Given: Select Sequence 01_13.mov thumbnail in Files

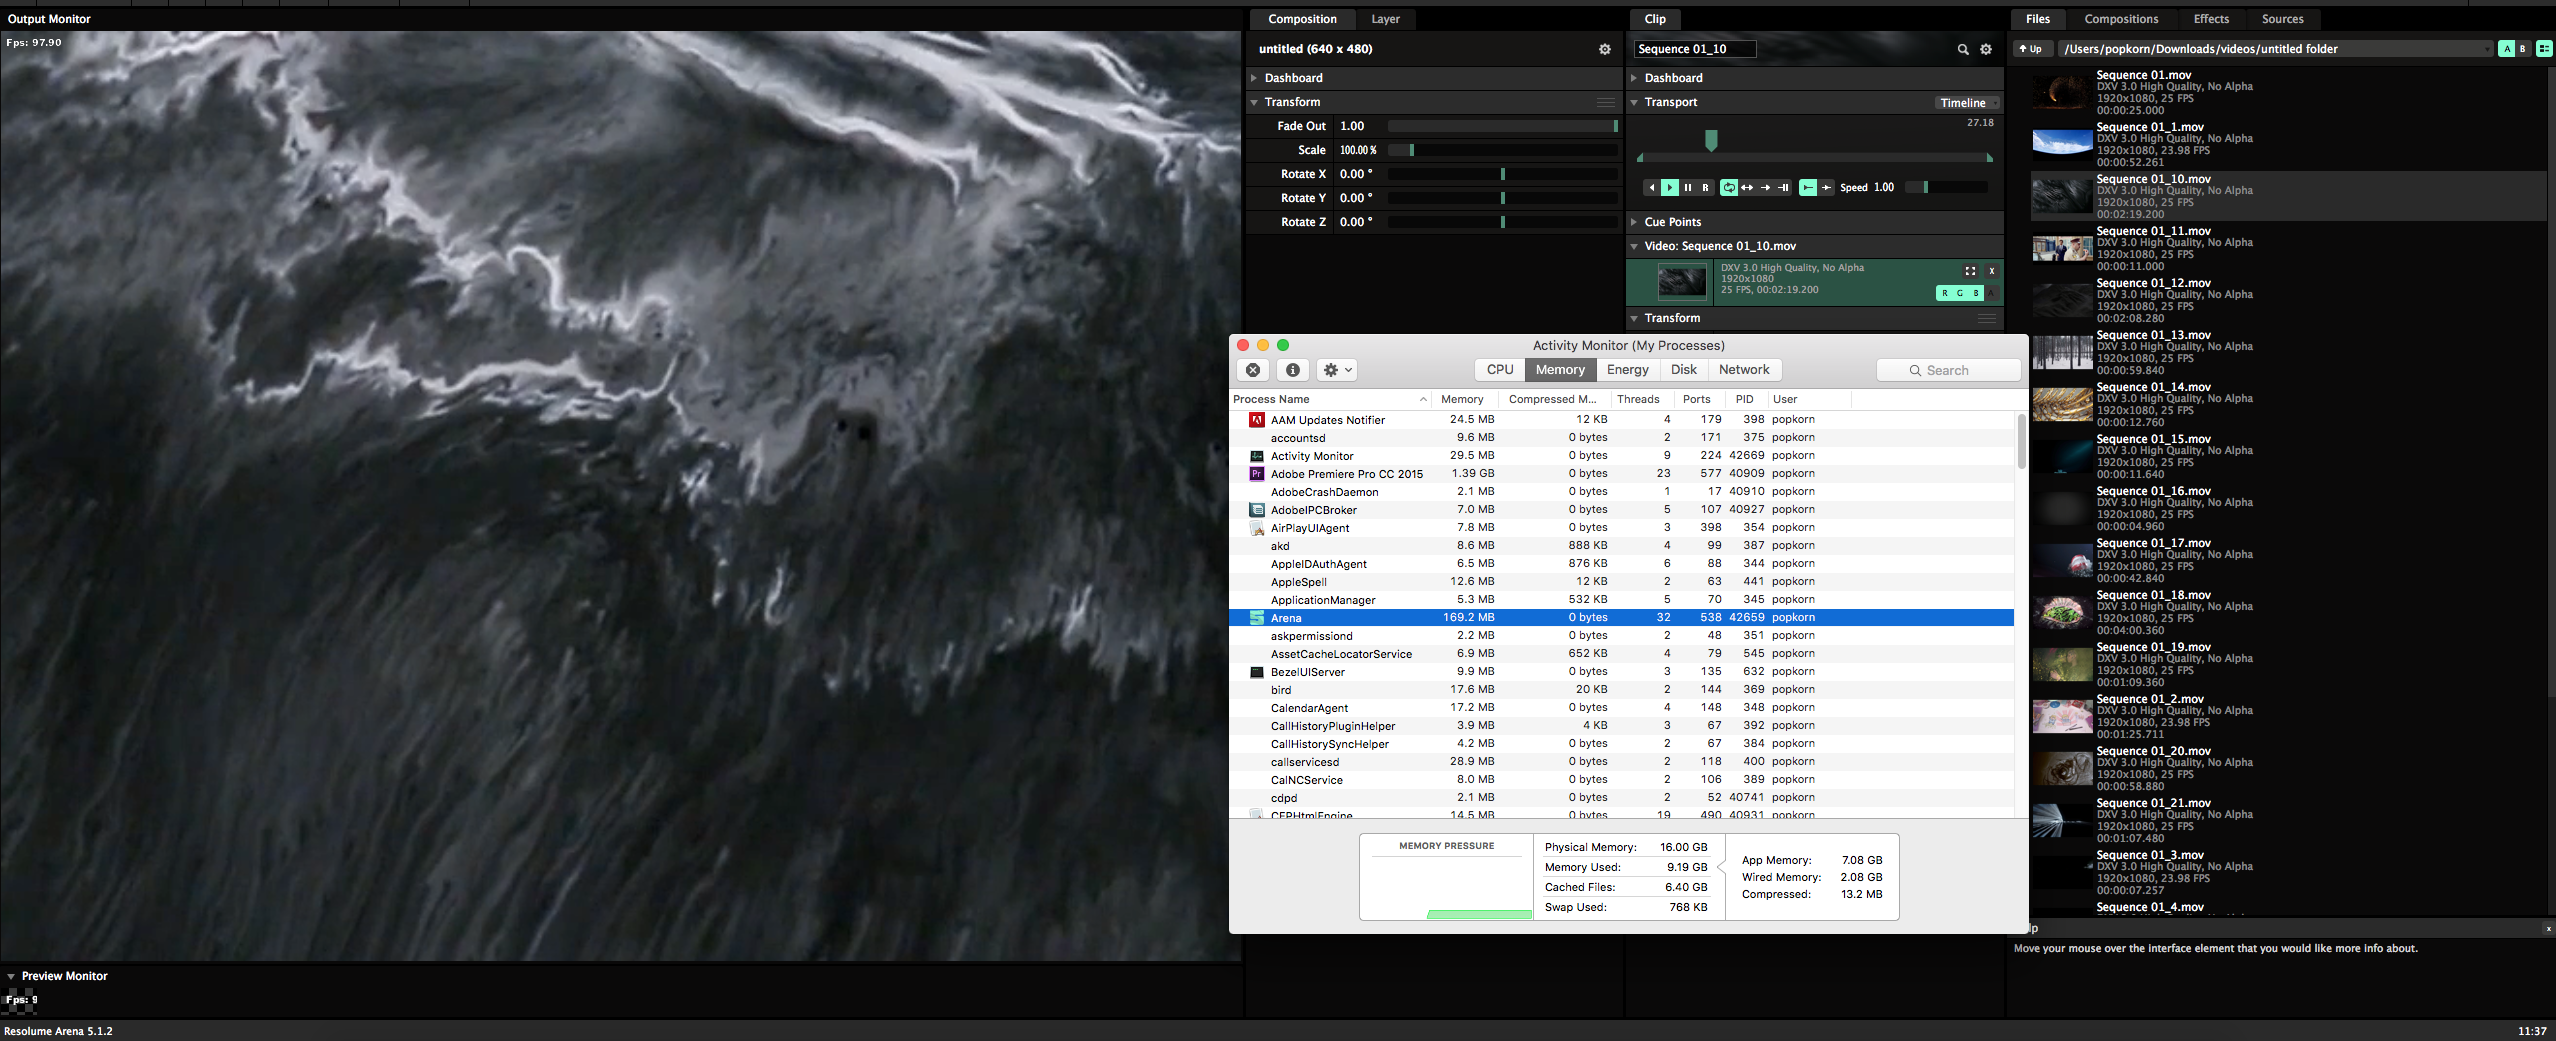Looking at the screenshot, I should coord(2062,352).
